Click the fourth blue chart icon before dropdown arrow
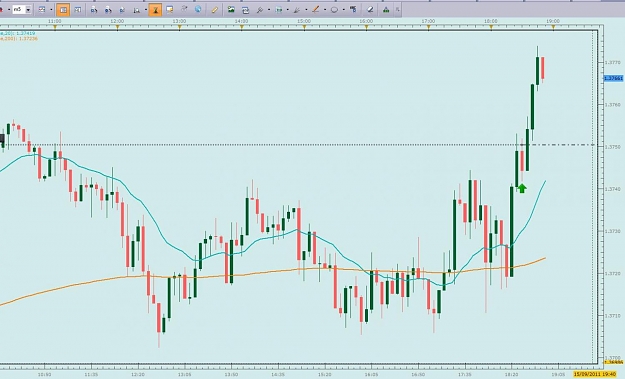 (136, 10)
